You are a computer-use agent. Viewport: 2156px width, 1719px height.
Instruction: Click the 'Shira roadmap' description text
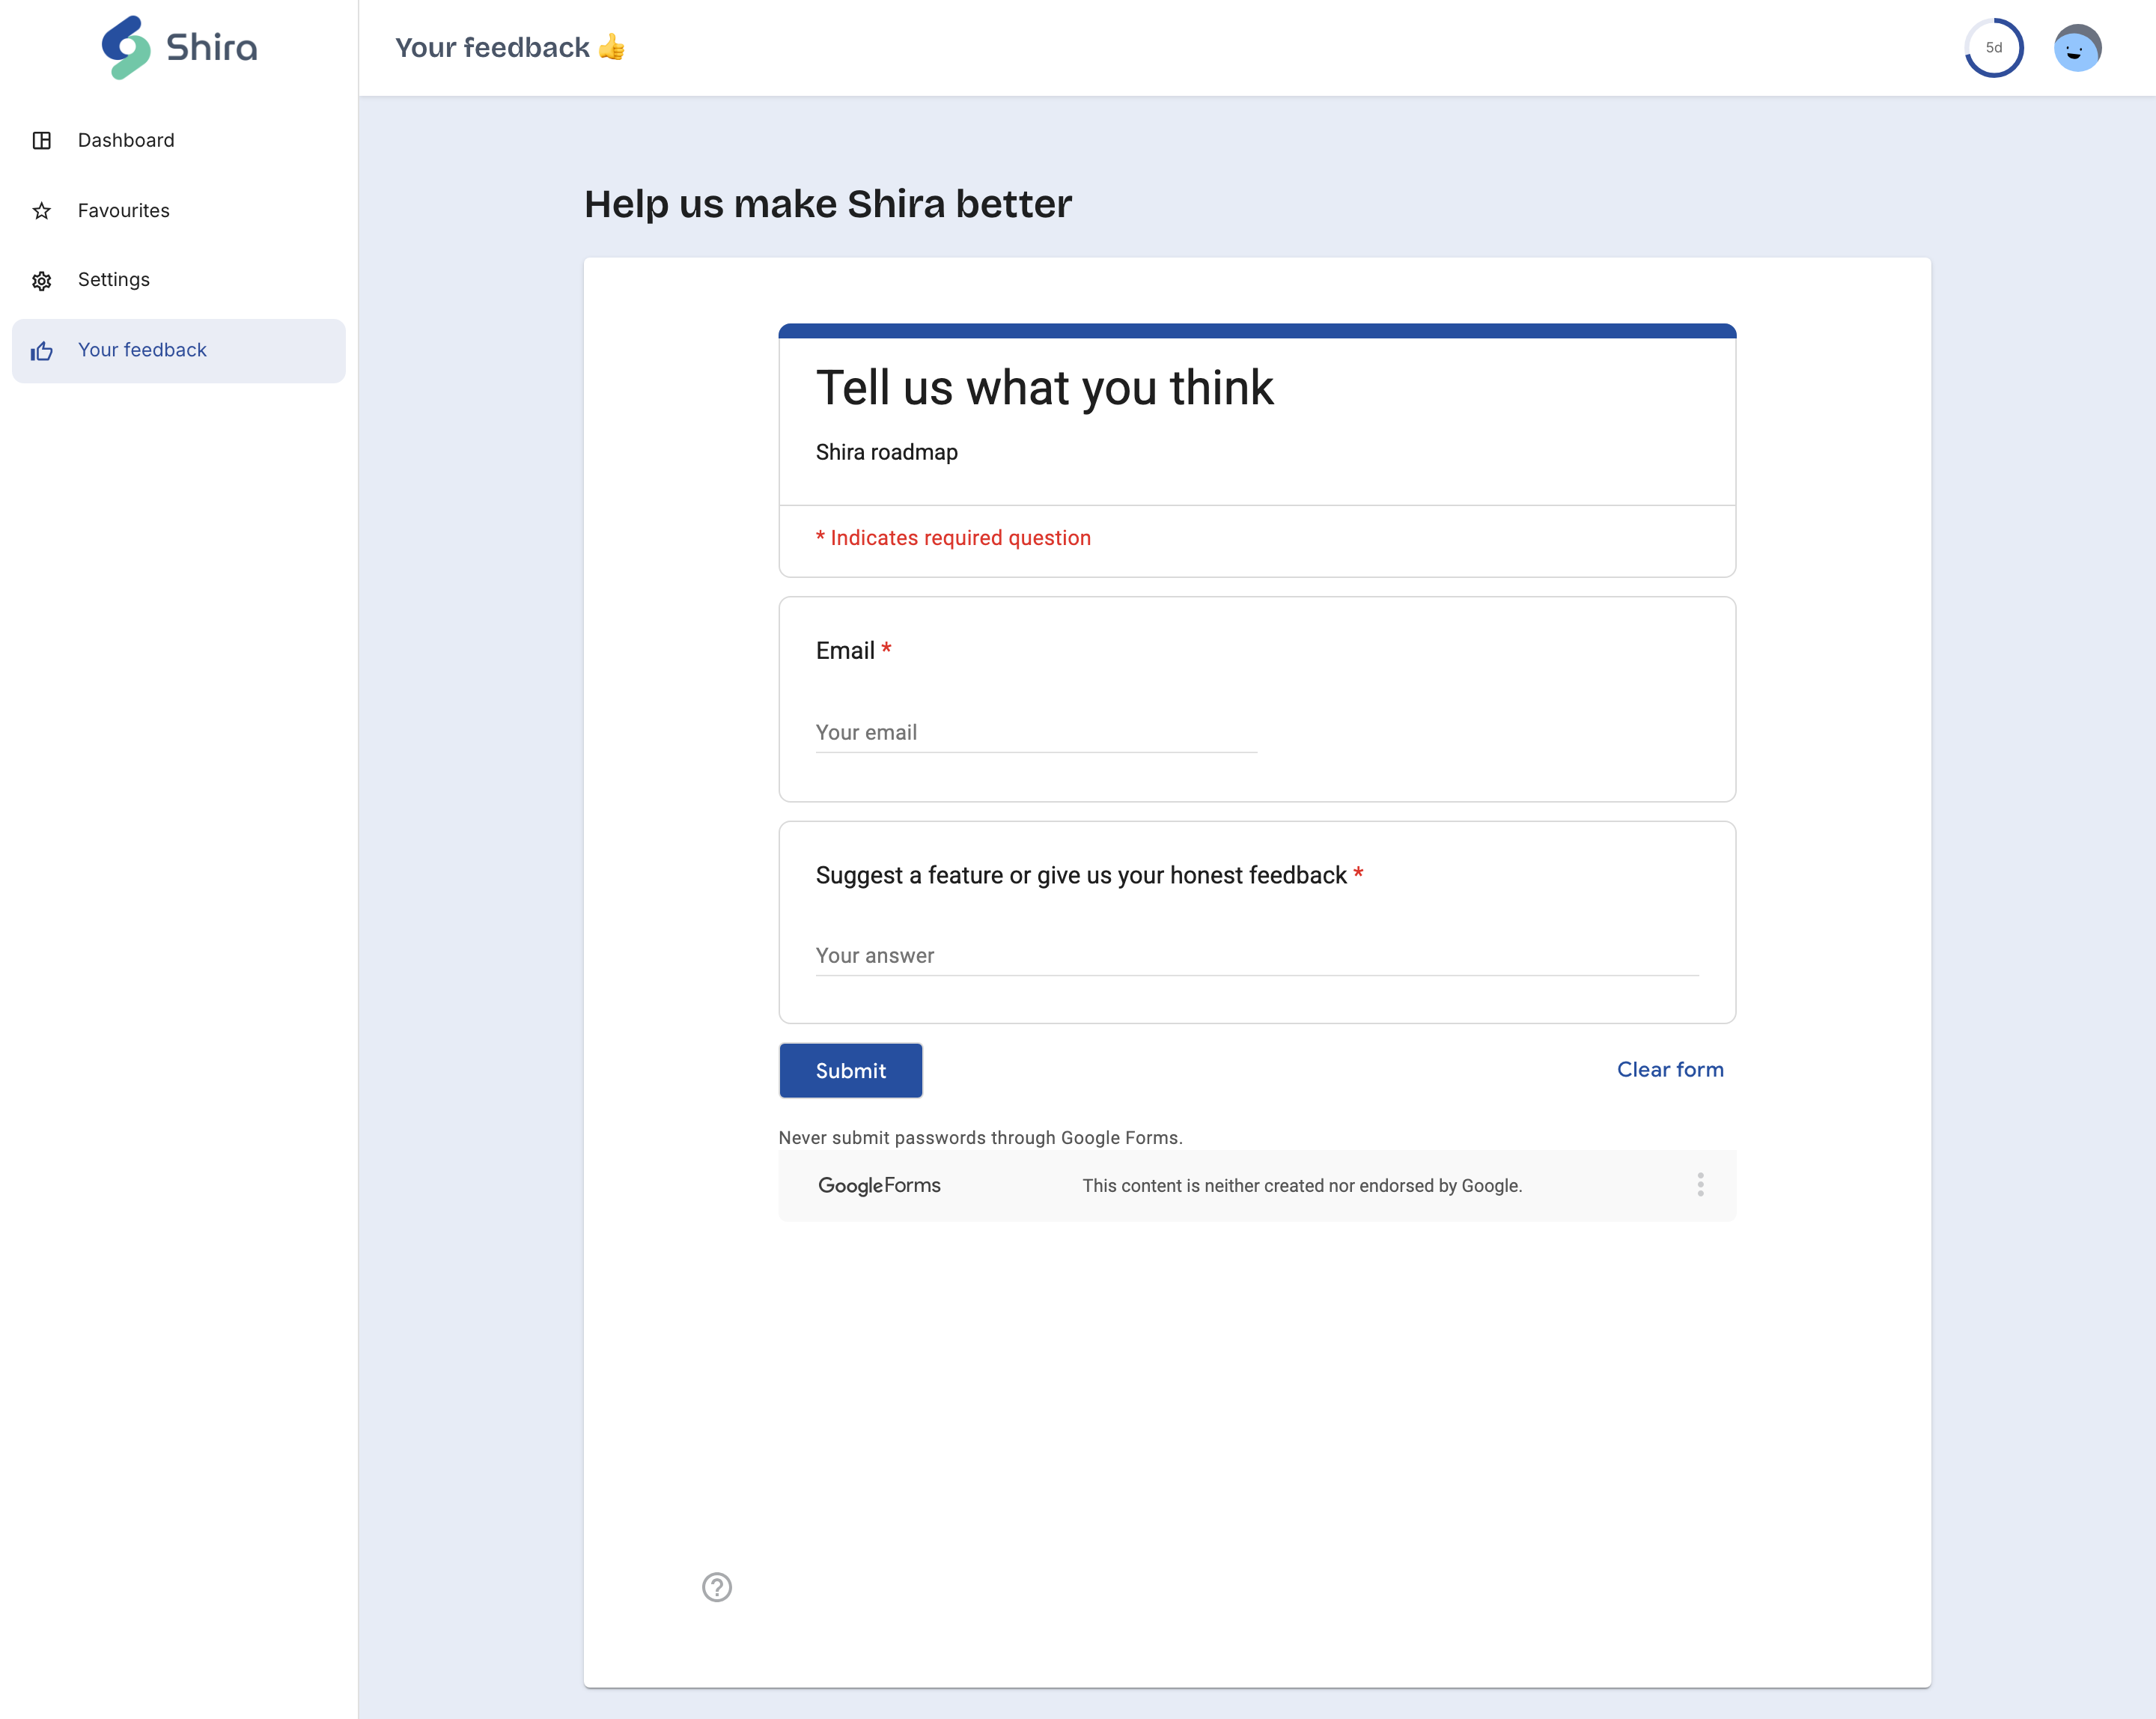(886, 452)
